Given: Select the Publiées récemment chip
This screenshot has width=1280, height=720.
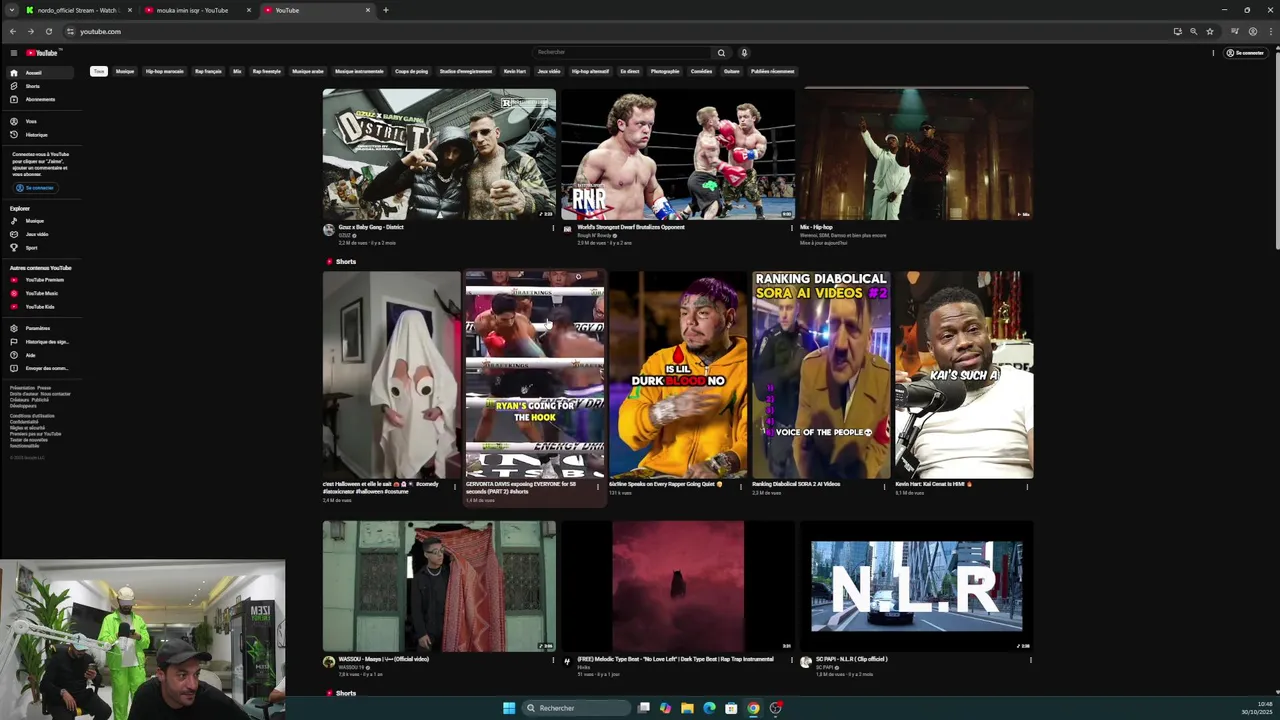Looking at the screenshot, I should pyautogui.click(x=773, y=71).
